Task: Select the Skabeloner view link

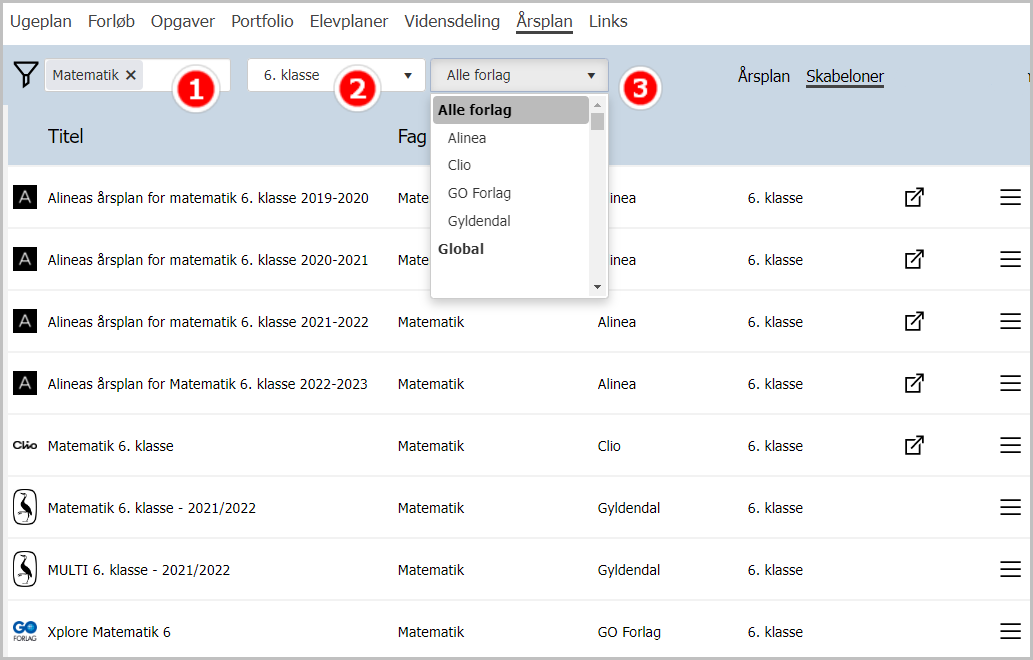Action: tap(845, 76)
